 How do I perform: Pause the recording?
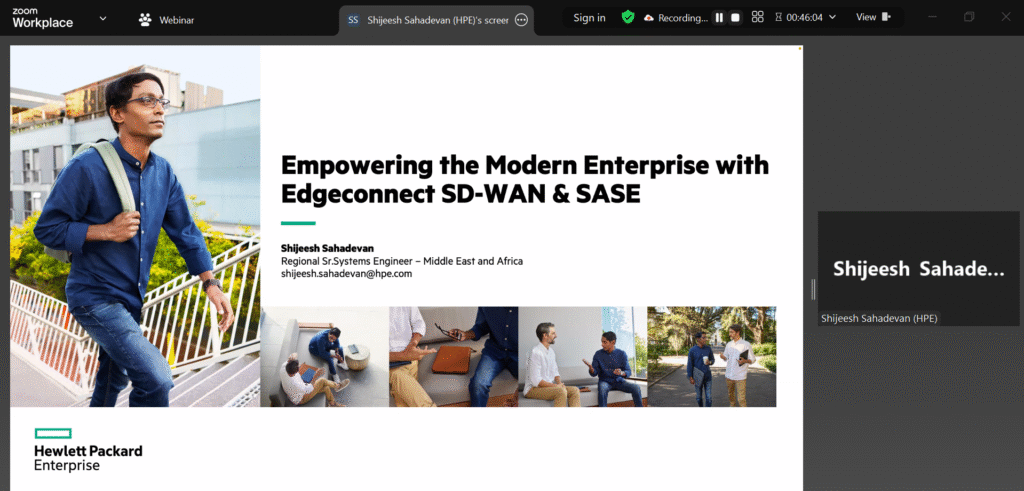point(719,18)
